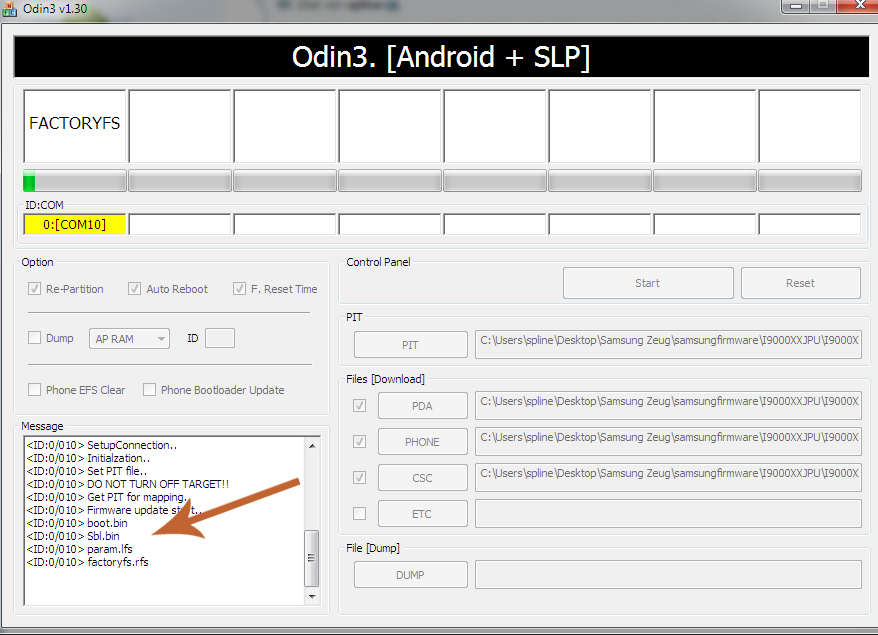Click the CSC file button
Image resolution: width=878 pixels, height=635 pixels.
(x=423, y=478)
